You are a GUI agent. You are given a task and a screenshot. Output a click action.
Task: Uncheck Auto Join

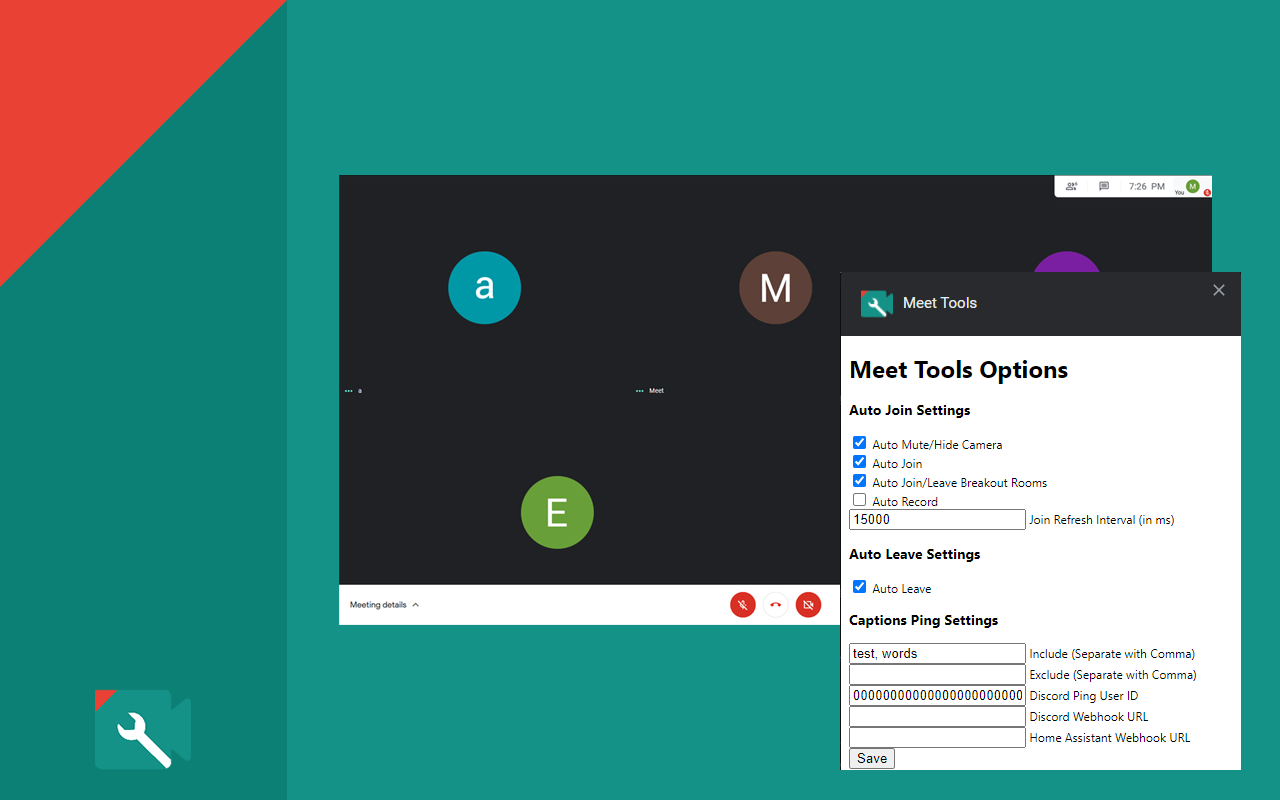pyautogui.click(x=859, y=461)
